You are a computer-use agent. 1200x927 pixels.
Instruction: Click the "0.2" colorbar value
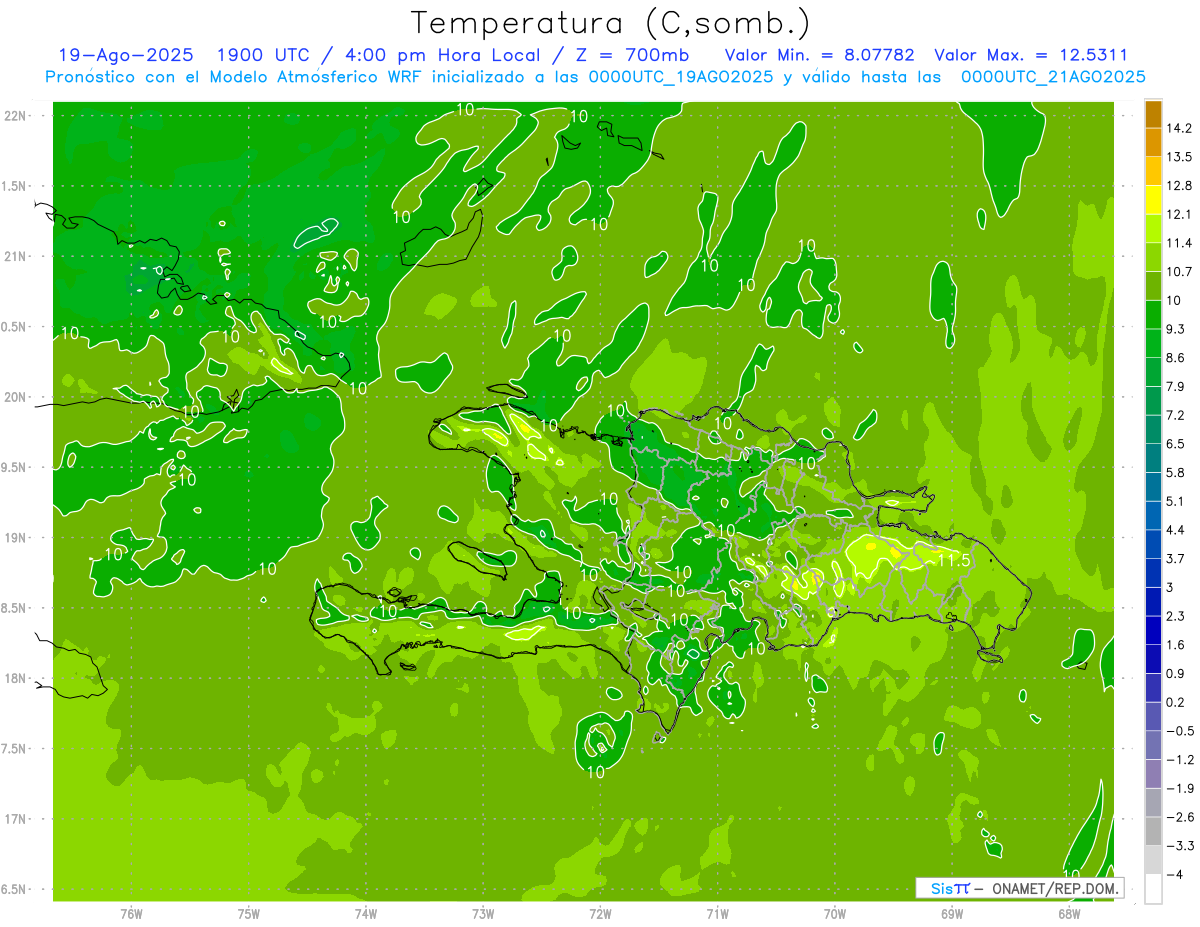[x=1176, y=702]
